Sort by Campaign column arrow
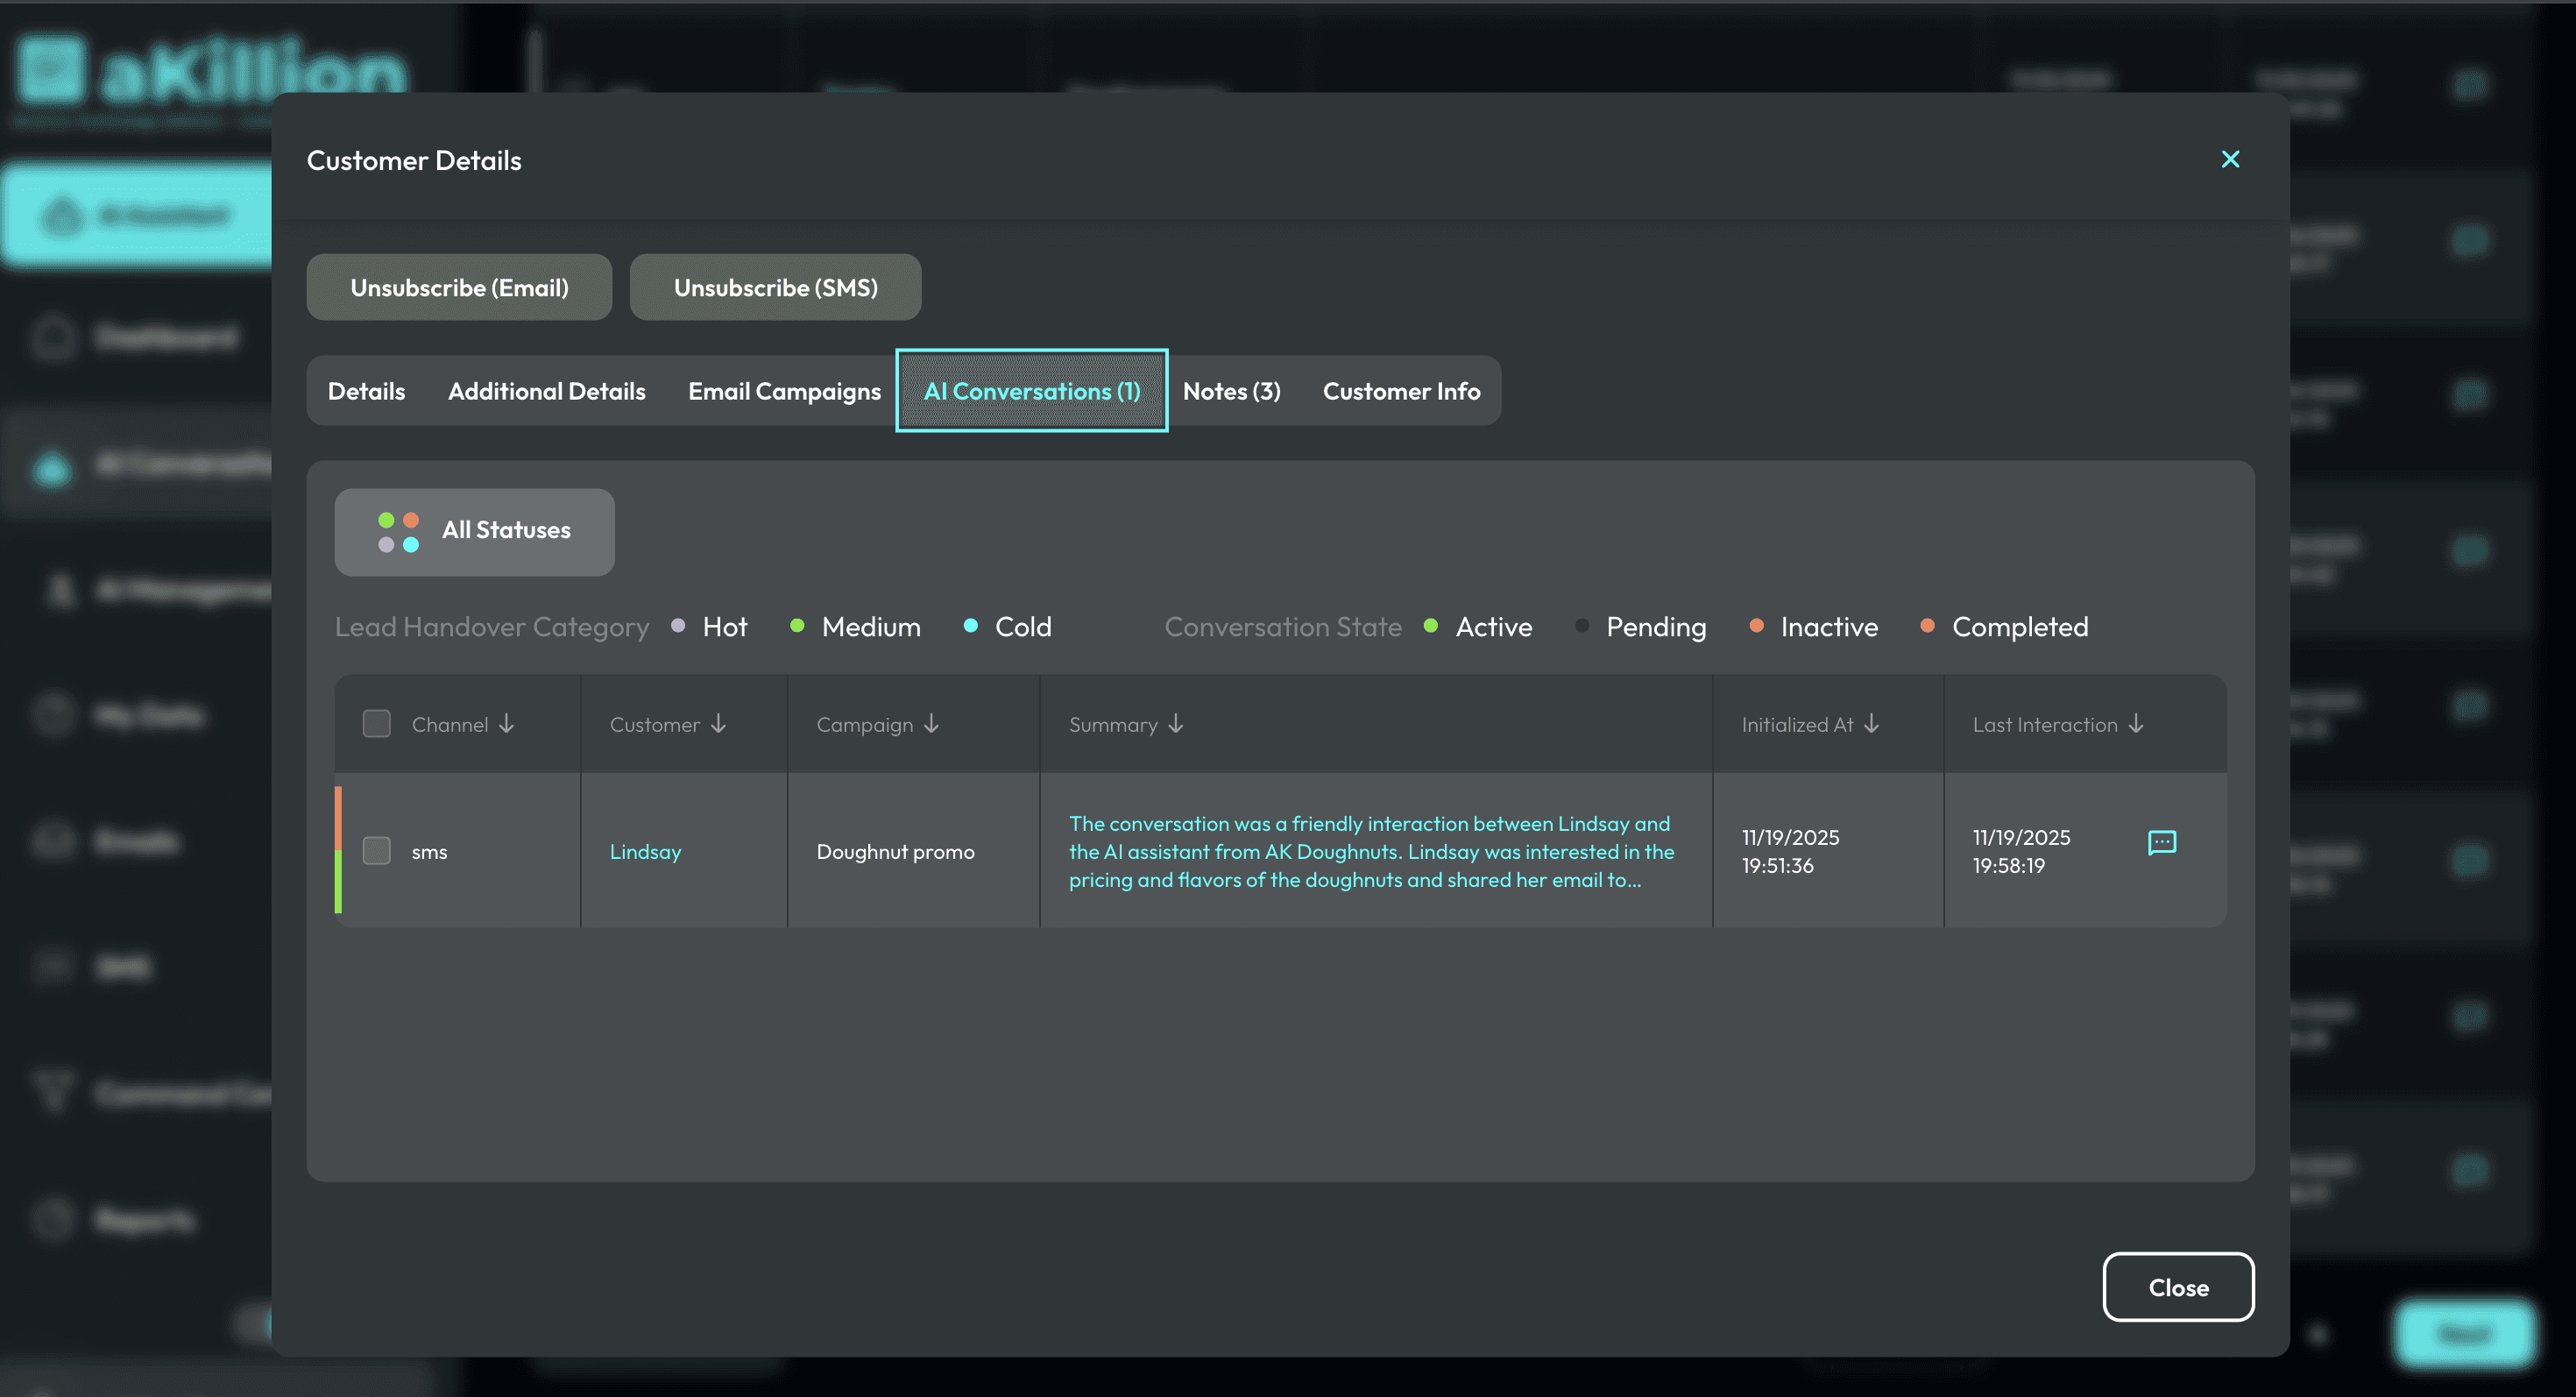 (x=931, y=723)
